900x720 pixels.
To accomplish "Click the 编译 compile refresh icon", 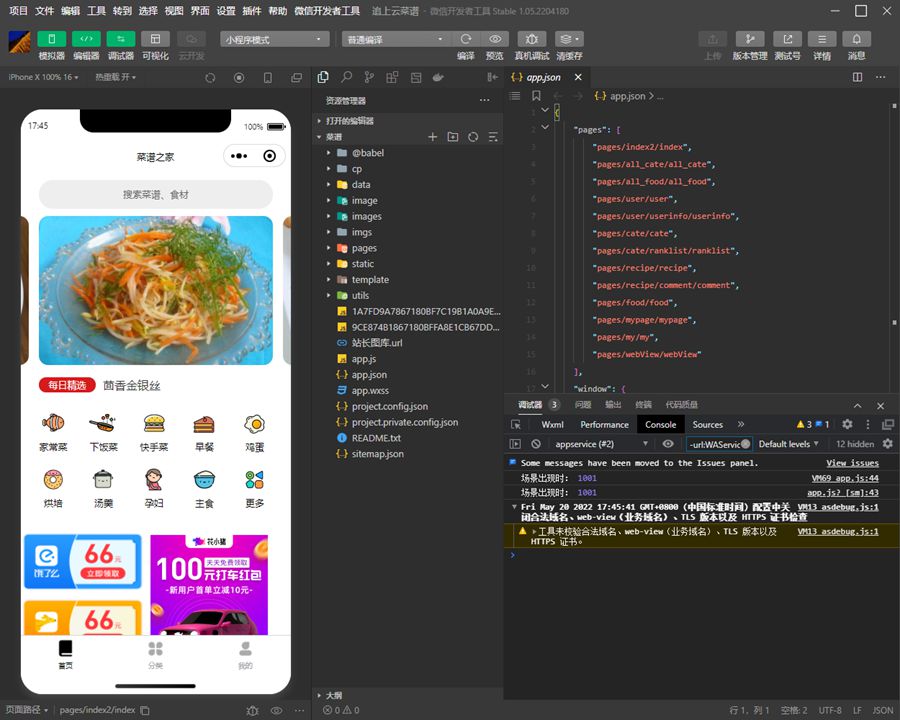I will point(466,39).
